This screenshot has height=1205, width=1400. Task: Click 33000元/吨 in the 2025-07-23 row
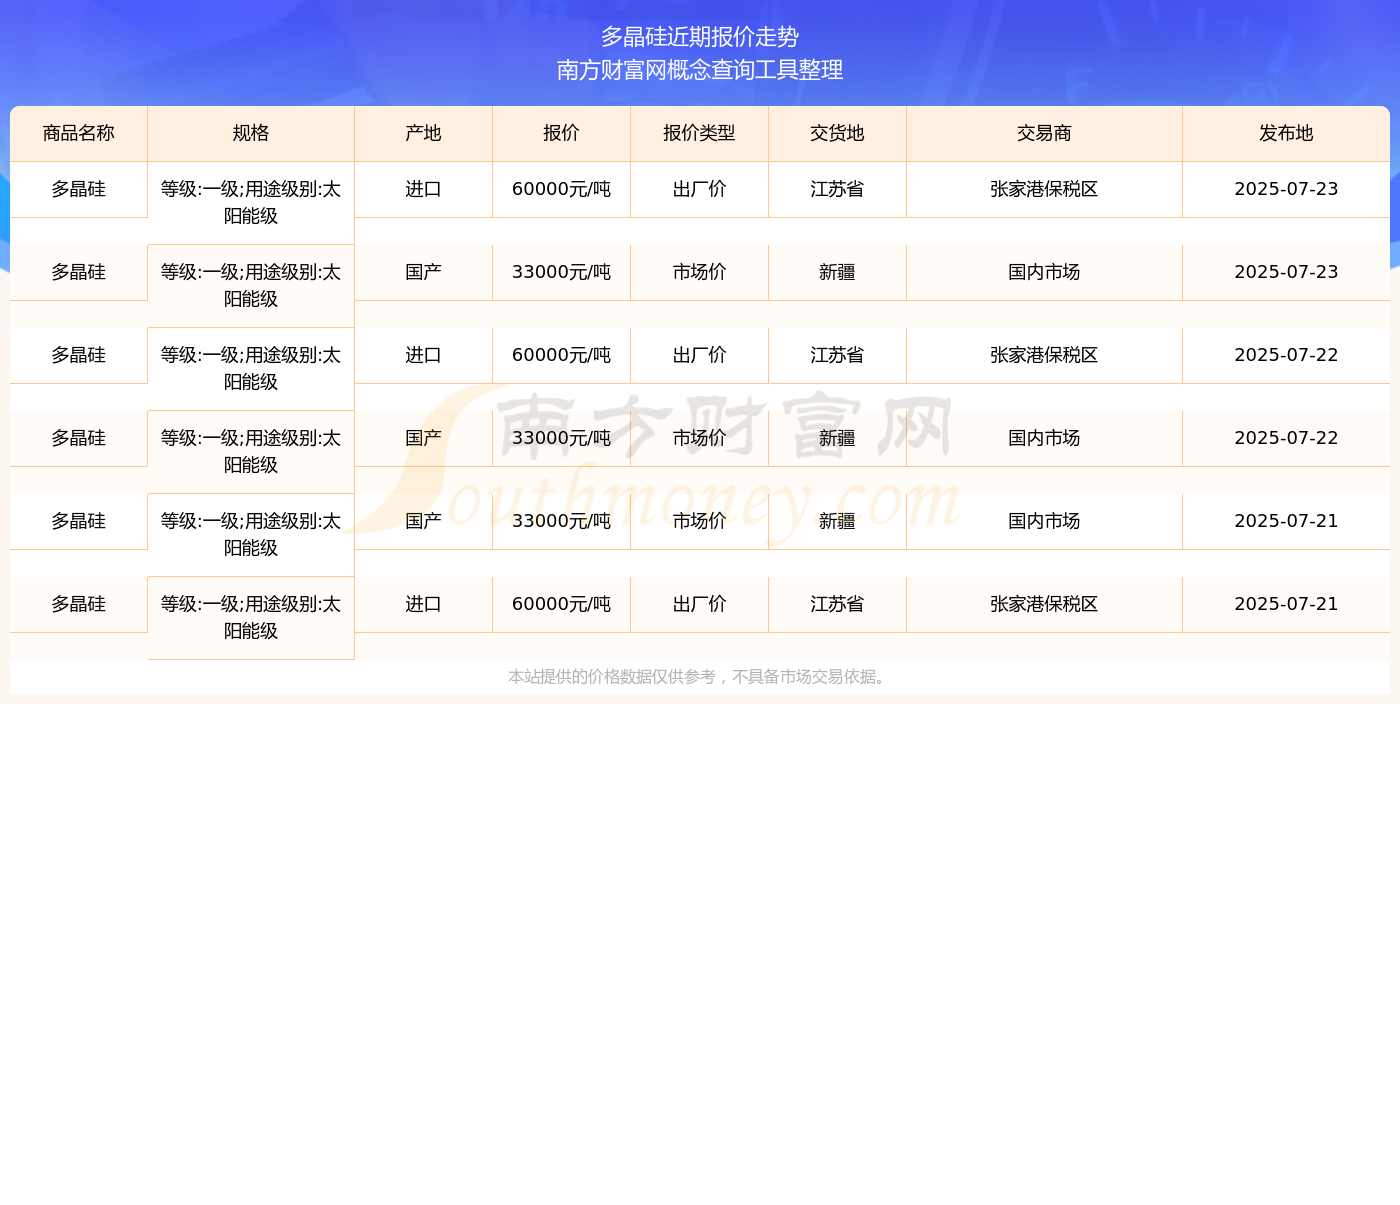[x=561, y=272]
